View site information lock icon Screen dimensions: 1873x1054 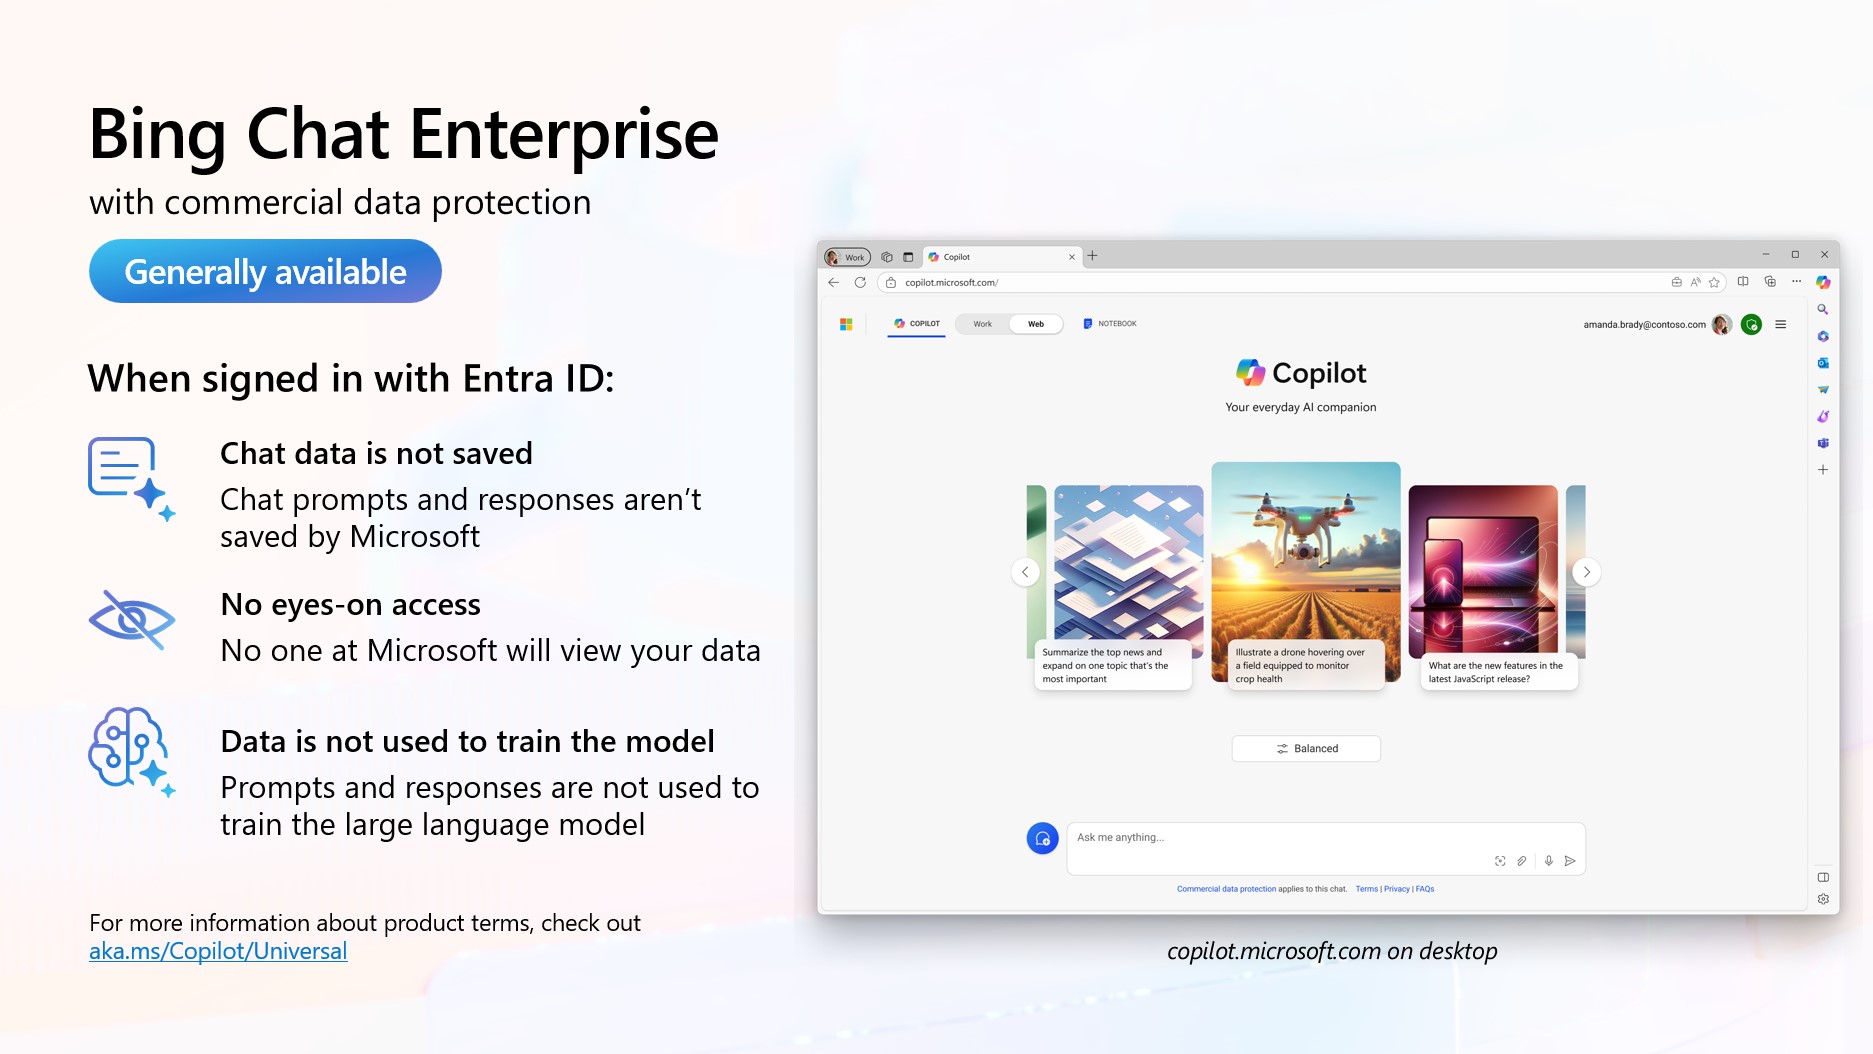click(891, 282)
